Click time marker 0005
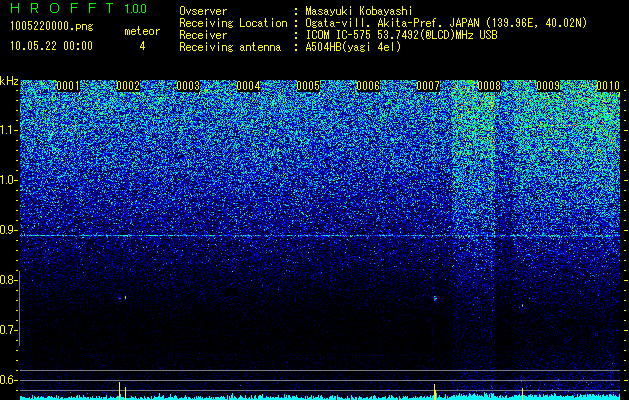The height and width of the screenshot is (400, 629). [x=308, y=86]
